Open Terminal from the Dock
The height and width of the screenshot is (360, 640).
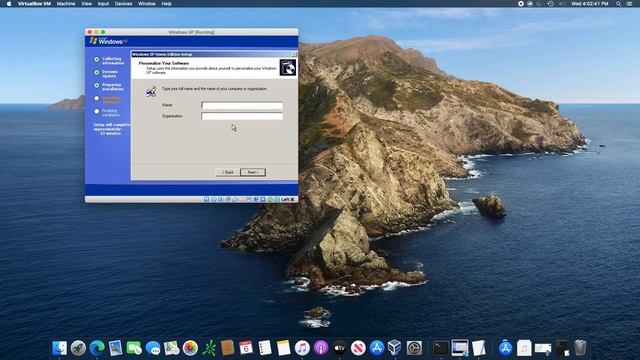pyautogui.click(x=441, y=348)
